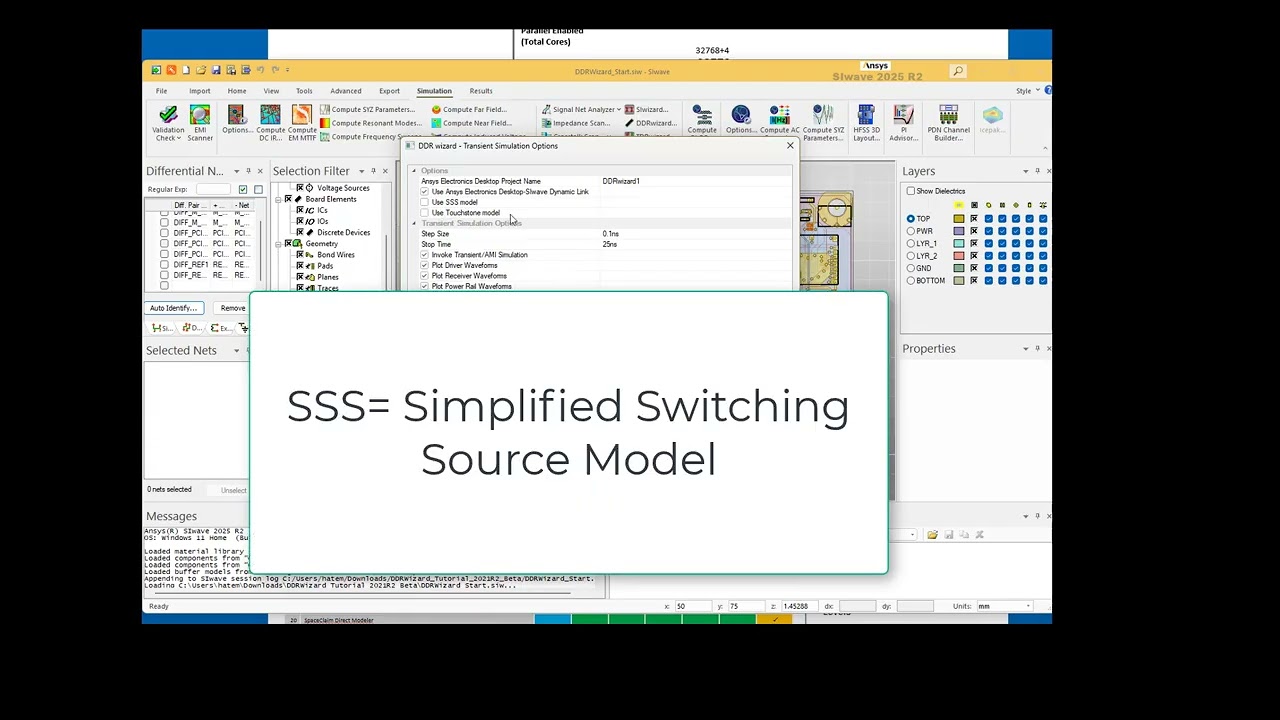The width and height of the screenshot is (1280, 720).
Task: Launch the DDRwizard from ribbon
Action: click(x=650, y=123)
